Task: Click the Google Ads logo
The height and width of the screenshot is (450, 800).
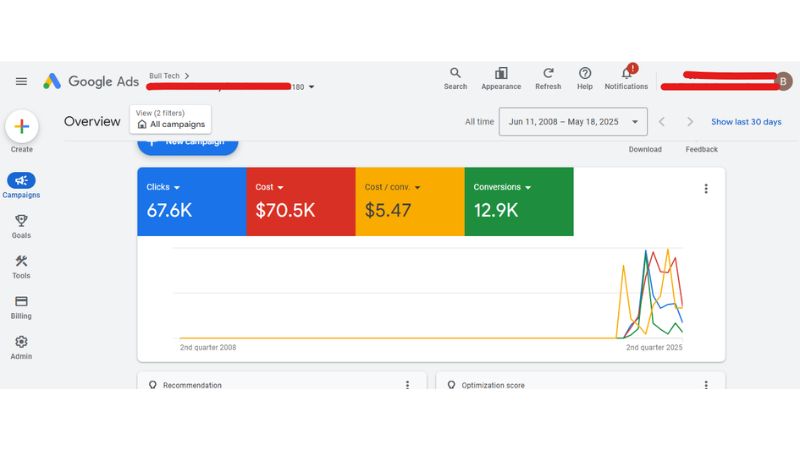Action: tap(91, 82)
